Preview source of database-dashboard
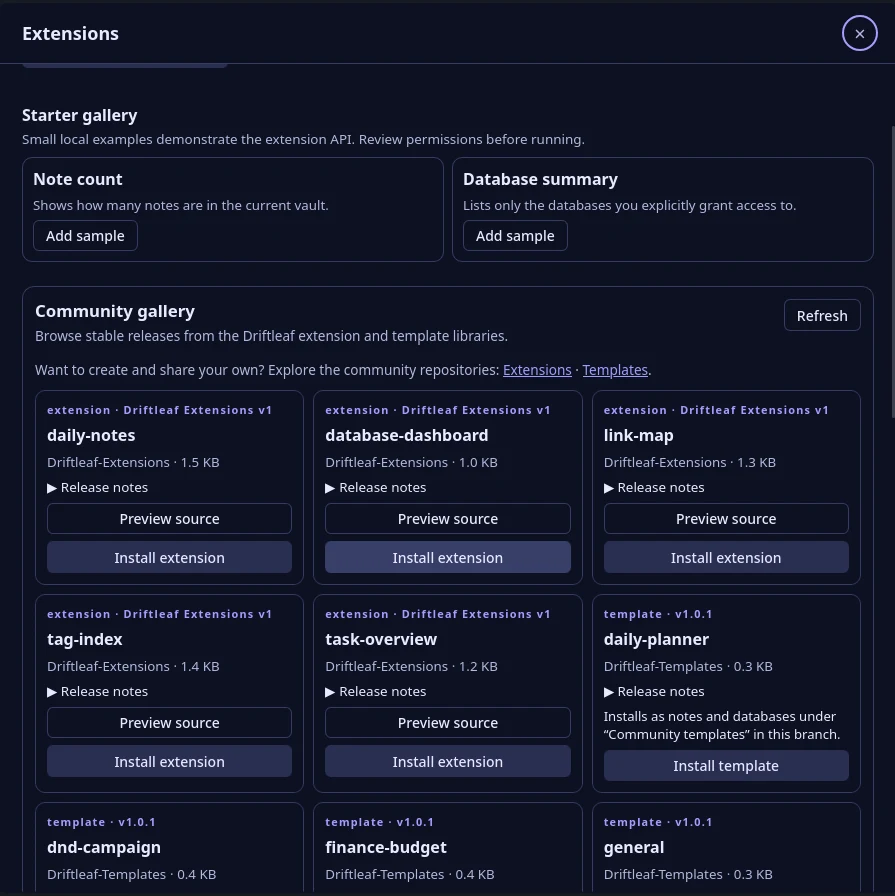The height and width of the screenshot is (896, 895). pos(448,519)
